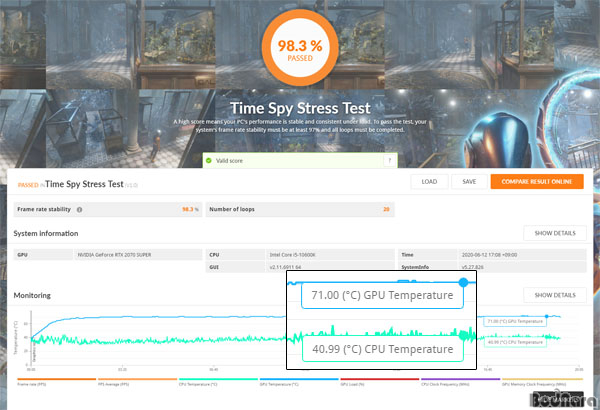Click the Number of loops label
This screenshot has height=410, width=600.
232,209
